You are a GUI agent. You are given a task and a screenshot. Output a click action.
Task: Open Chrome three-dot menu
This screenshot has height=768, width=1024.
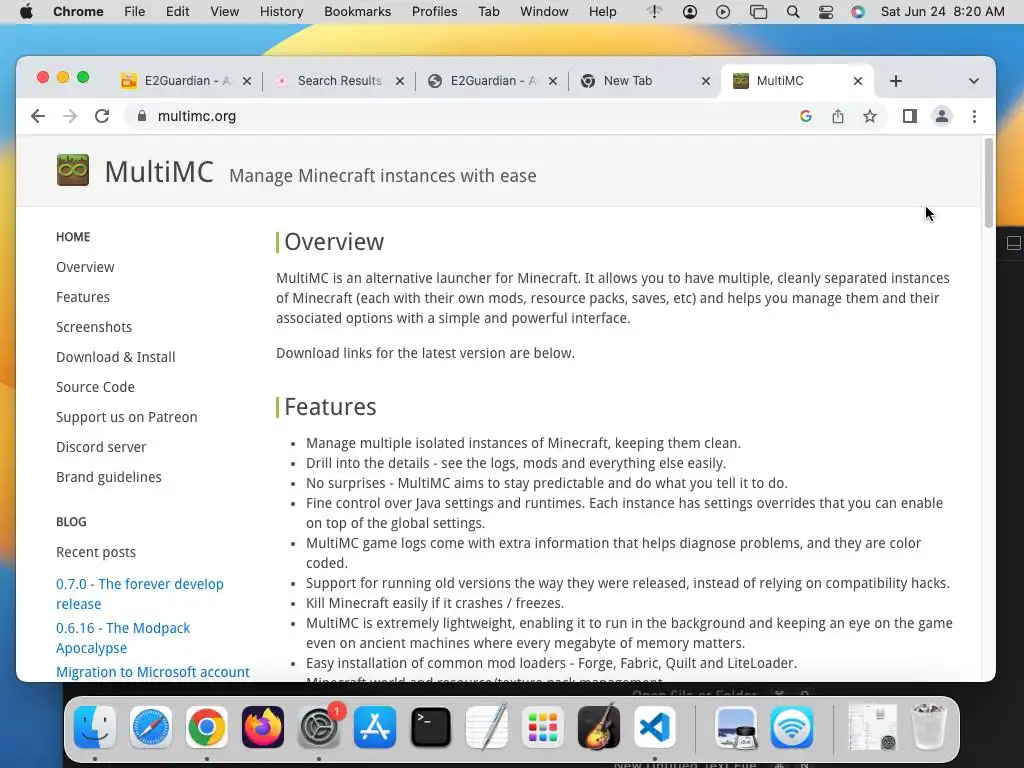click(974, 116)
